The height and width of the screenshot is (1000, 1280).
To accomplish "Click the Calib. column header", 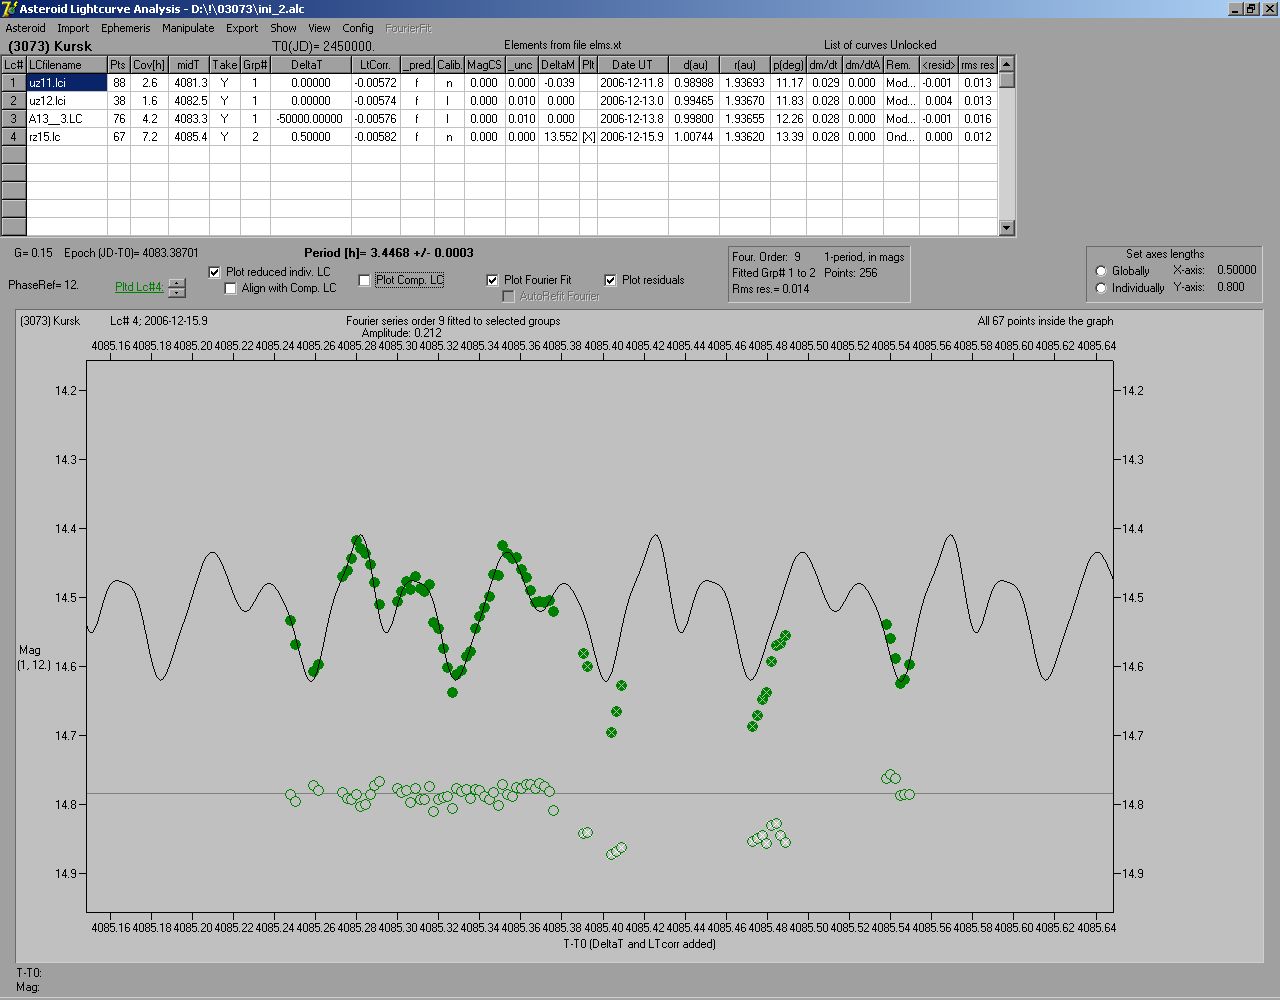I will (450, 65).
